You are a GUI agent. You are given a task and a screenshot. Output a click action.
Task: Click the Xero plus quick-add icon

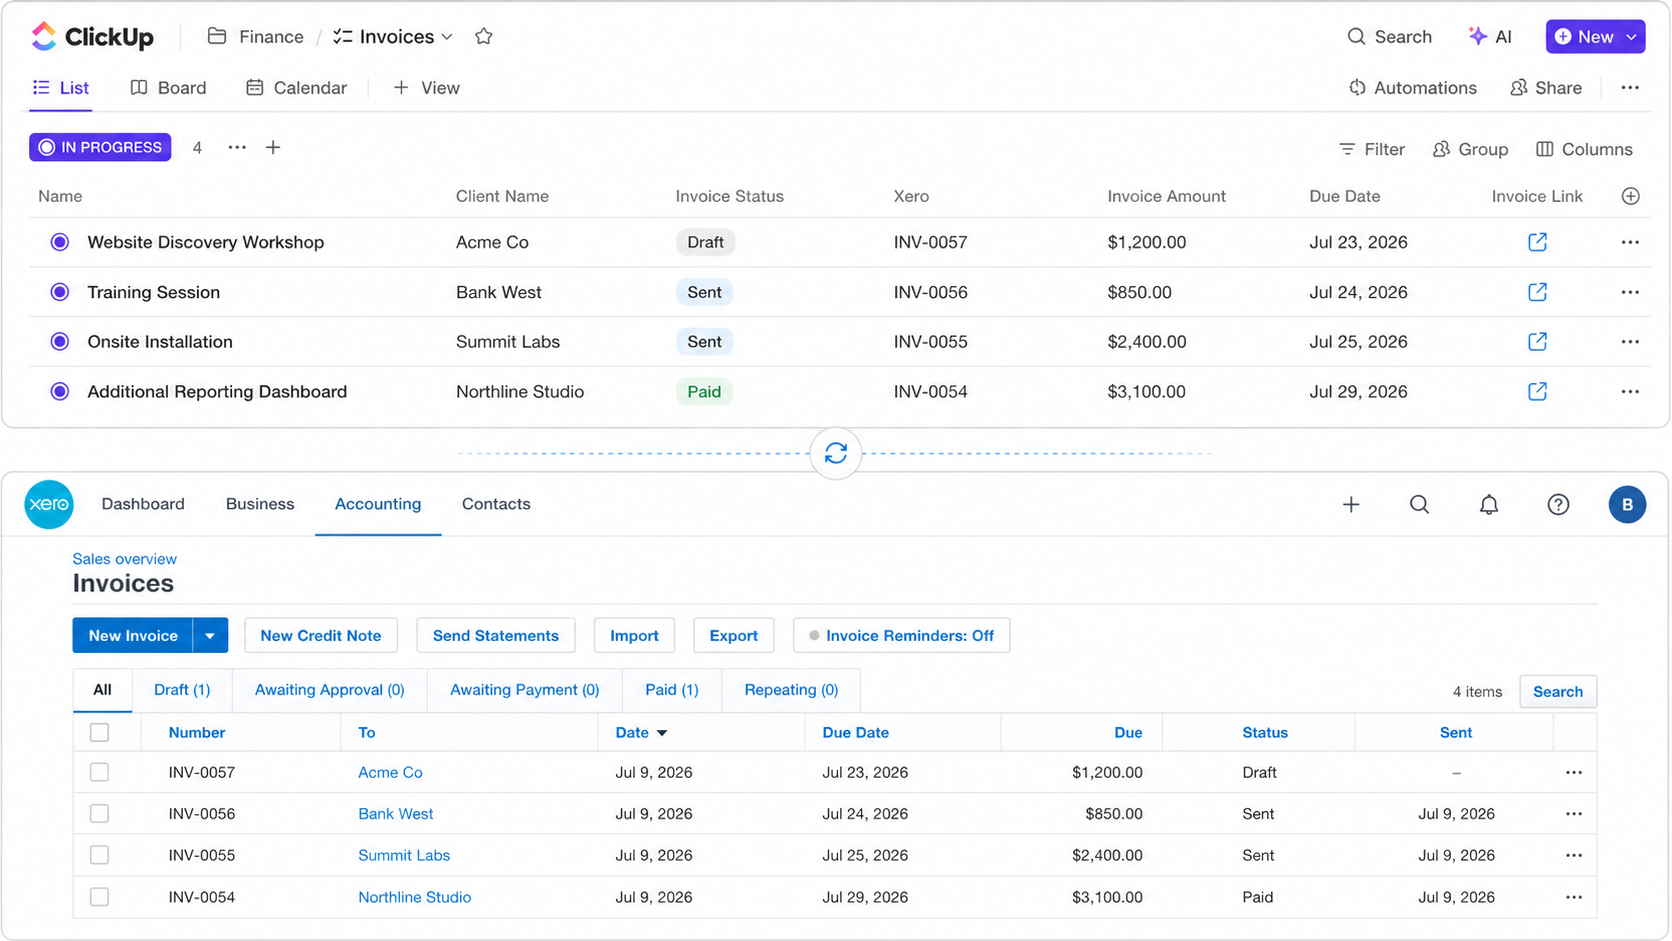(x=1351, y=505)
